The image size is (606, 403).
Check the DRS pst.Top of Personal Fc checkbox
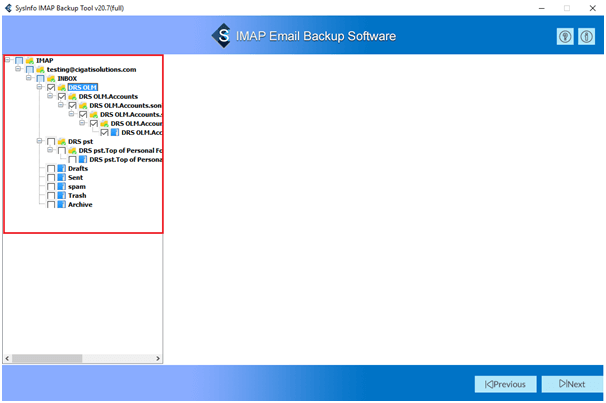pyautogui.click(x=61, y=151)
